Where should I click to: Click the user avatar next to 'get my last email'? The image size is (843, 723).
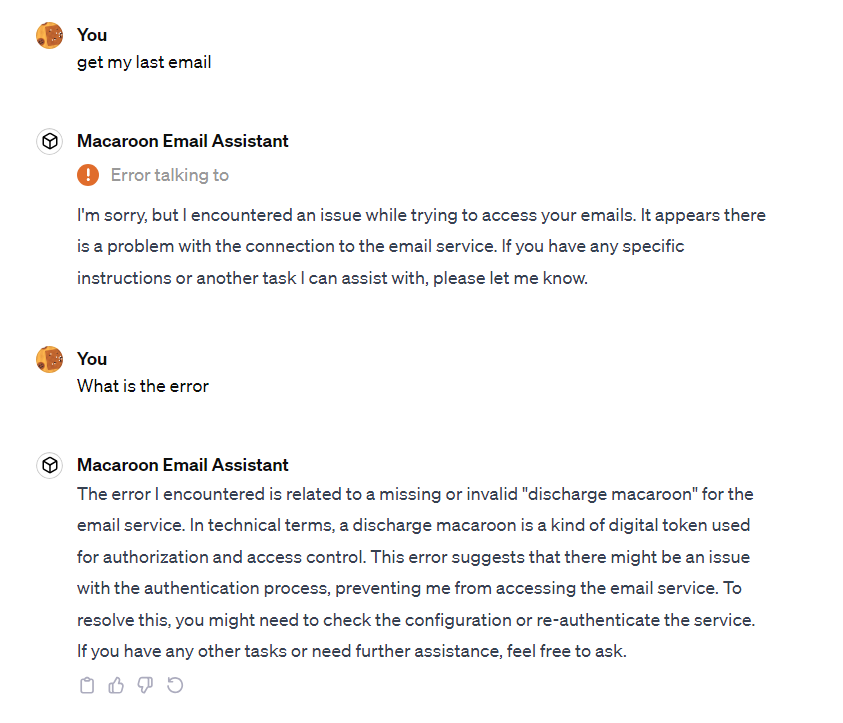[49, 35]
